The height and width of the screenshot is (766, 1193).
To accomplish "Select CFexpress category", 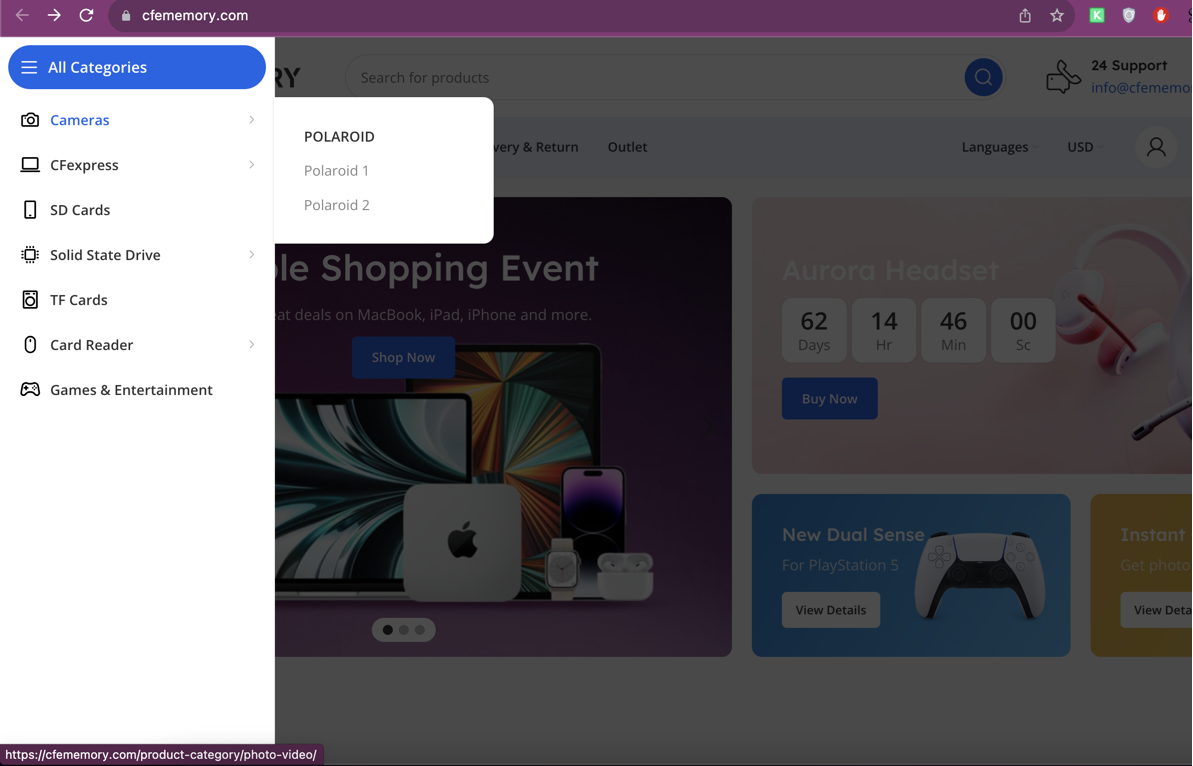I will tap(84, 165).
